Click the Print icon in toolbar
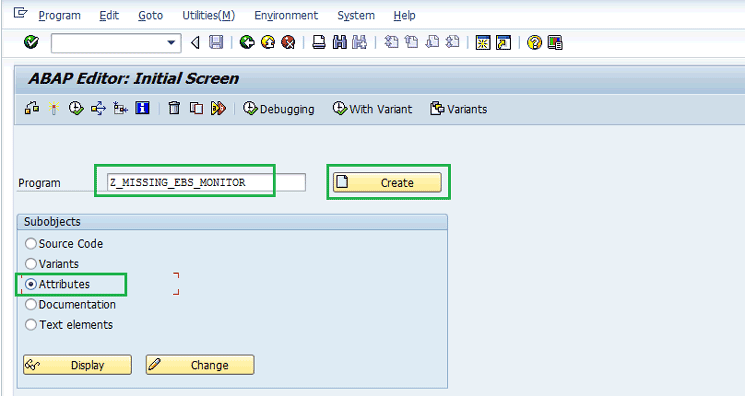This screenshot has height=396, width=745. coord(319,43)
